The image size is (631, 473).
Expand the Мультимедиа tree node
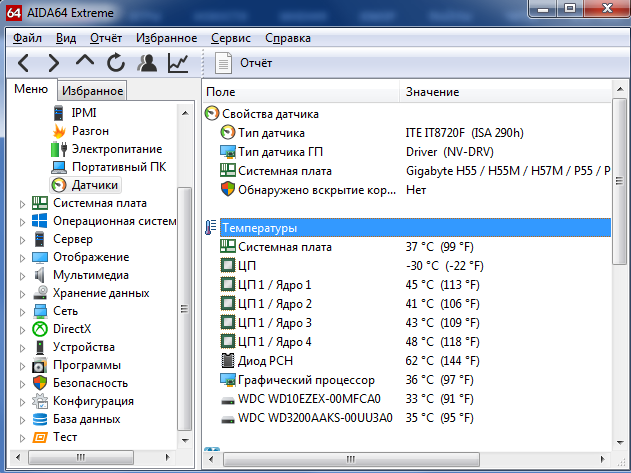coord(22,276)
